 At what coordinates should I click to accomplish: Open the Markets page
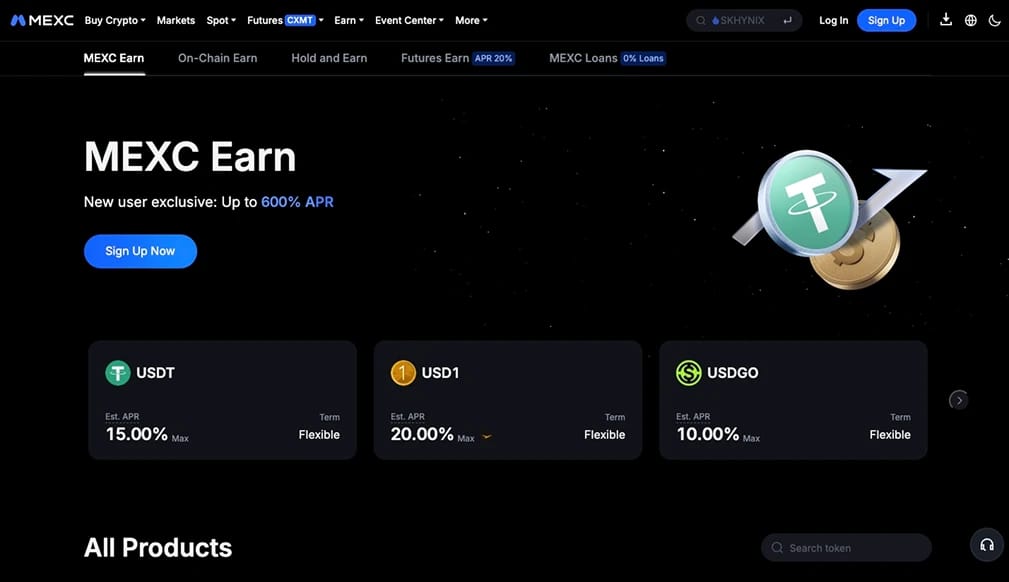point(176,21)
